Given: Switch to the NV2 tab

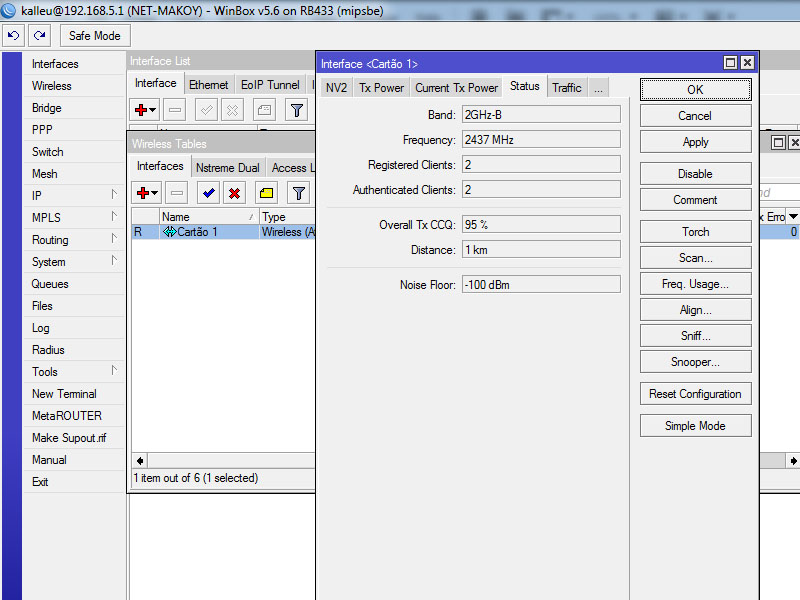Looking at the screenshot, I should coord(336,88).
